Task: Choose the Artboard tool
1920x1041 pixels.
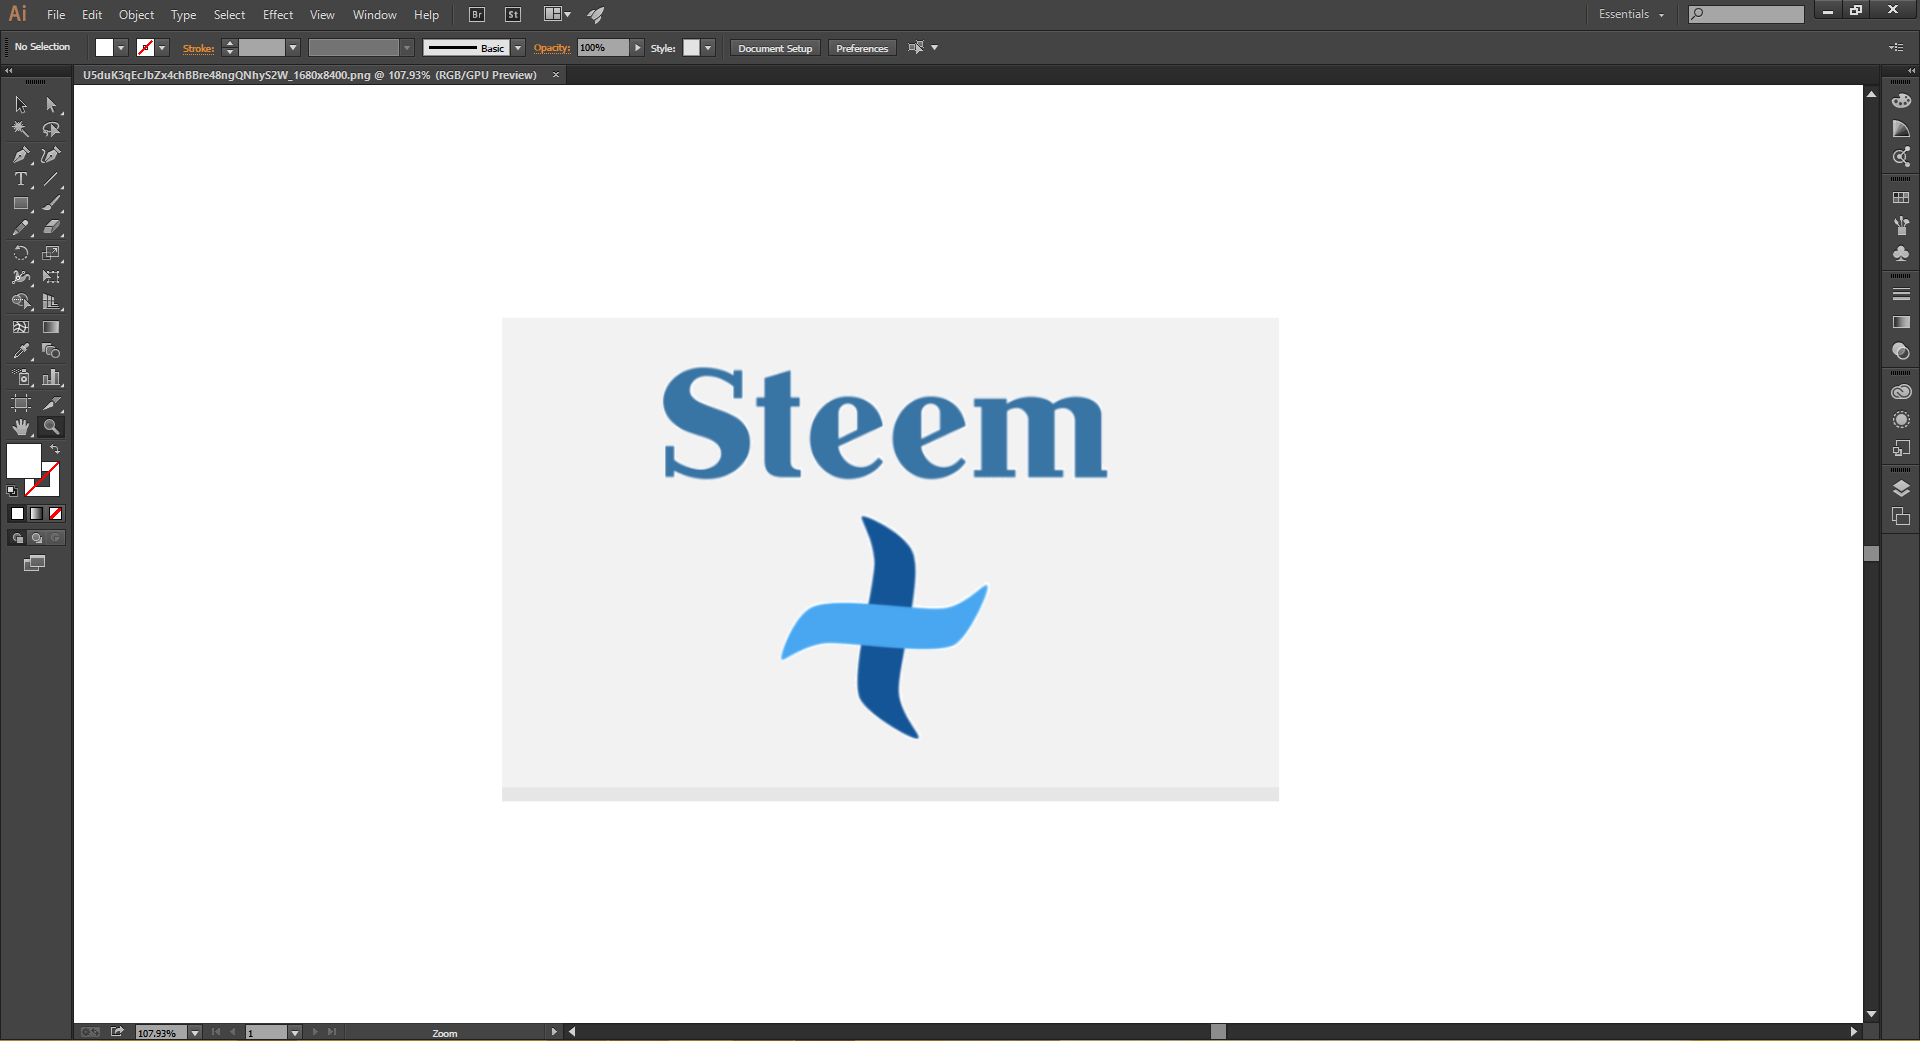Action: 21,403
